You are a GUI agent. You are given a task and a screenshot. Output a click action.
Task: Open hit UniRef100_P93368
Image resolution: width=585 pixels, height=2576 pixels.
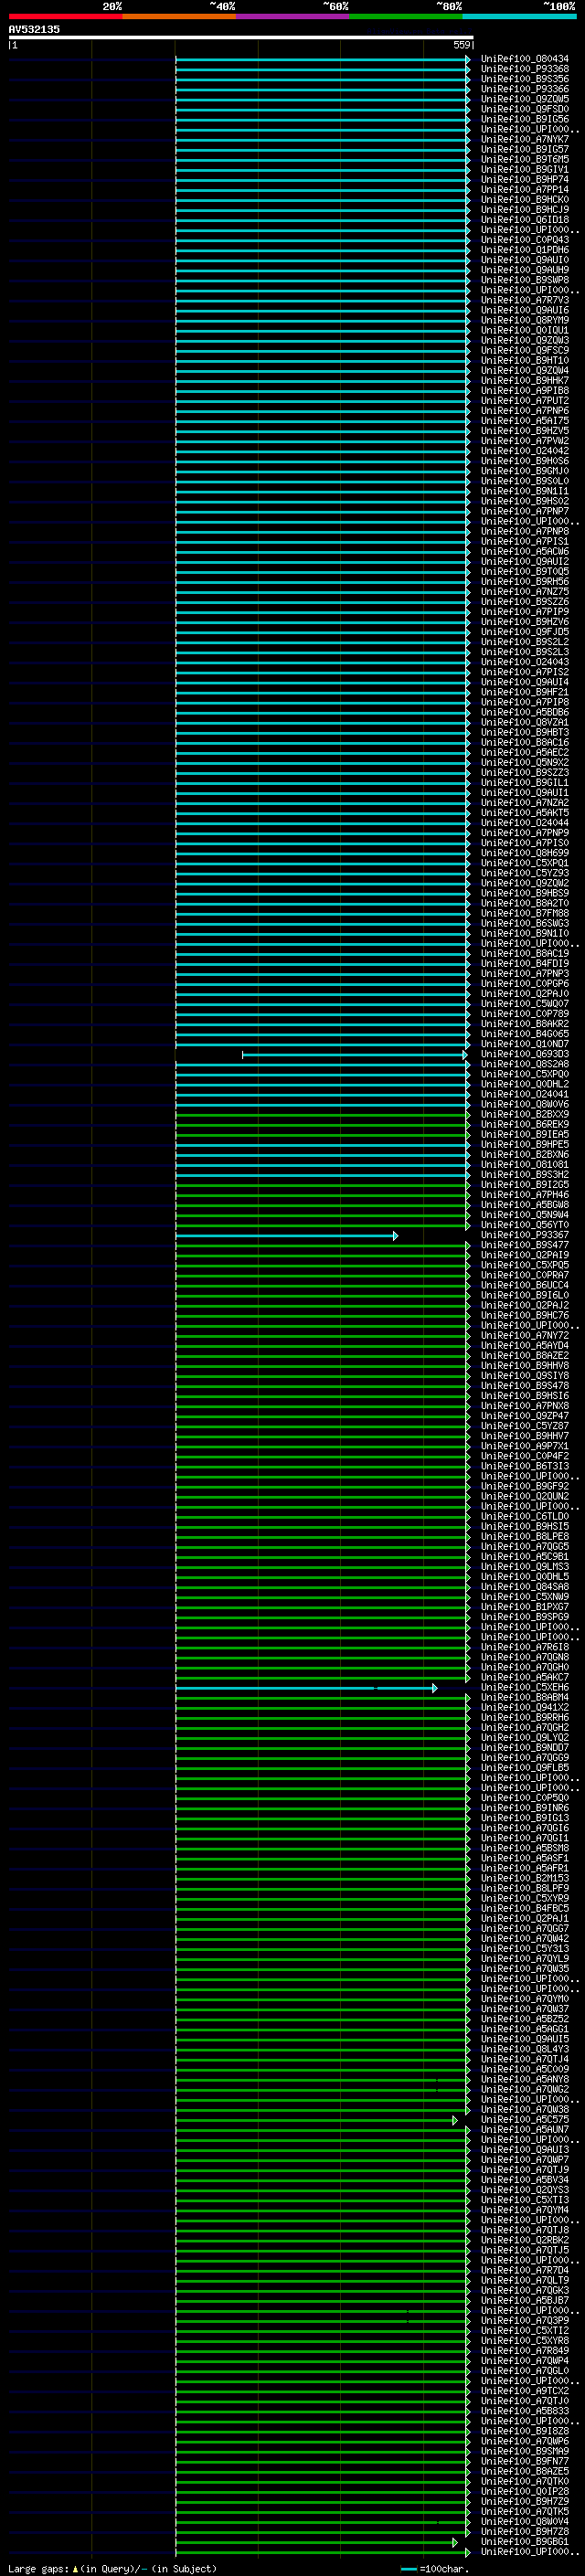point(524,69)
